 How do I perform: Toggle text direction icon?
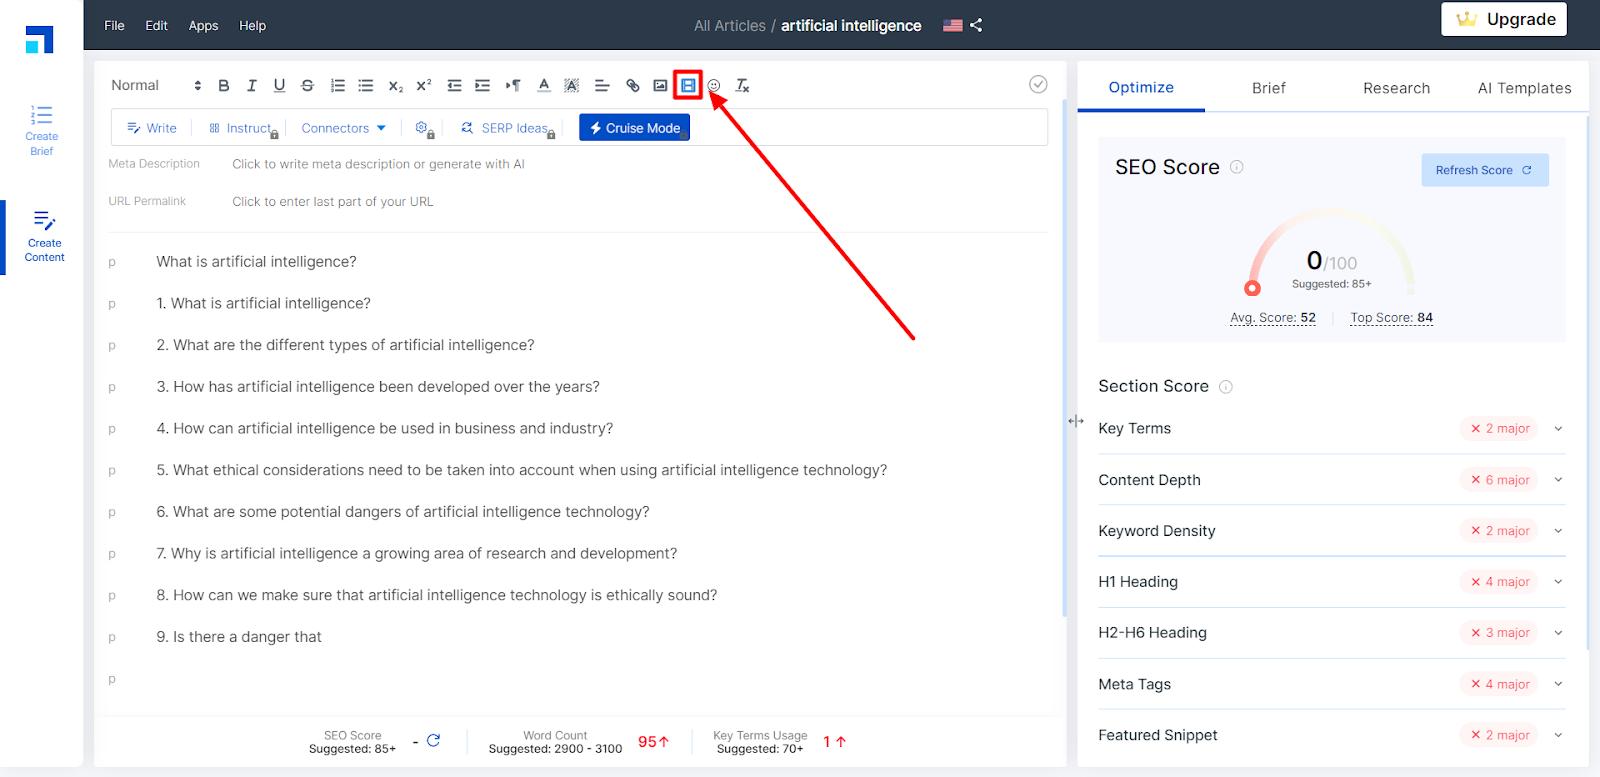tap(513, 86)
